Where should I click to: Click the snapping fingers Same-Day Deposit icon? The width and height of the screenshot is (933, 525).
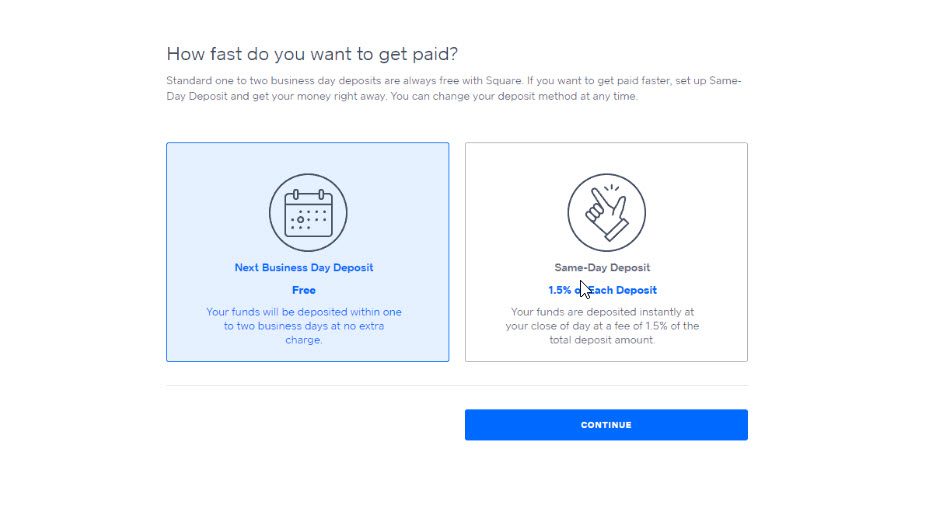606,212
